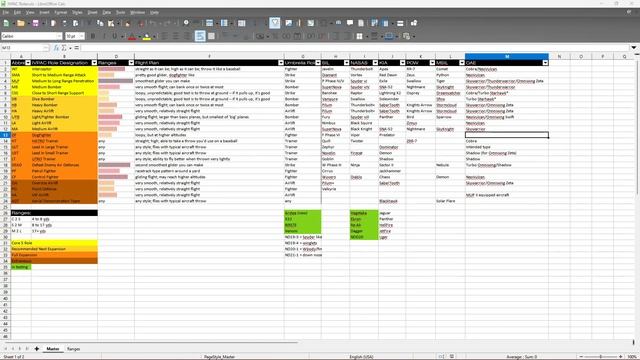Click the Find & Replace icon

point(186,23)
